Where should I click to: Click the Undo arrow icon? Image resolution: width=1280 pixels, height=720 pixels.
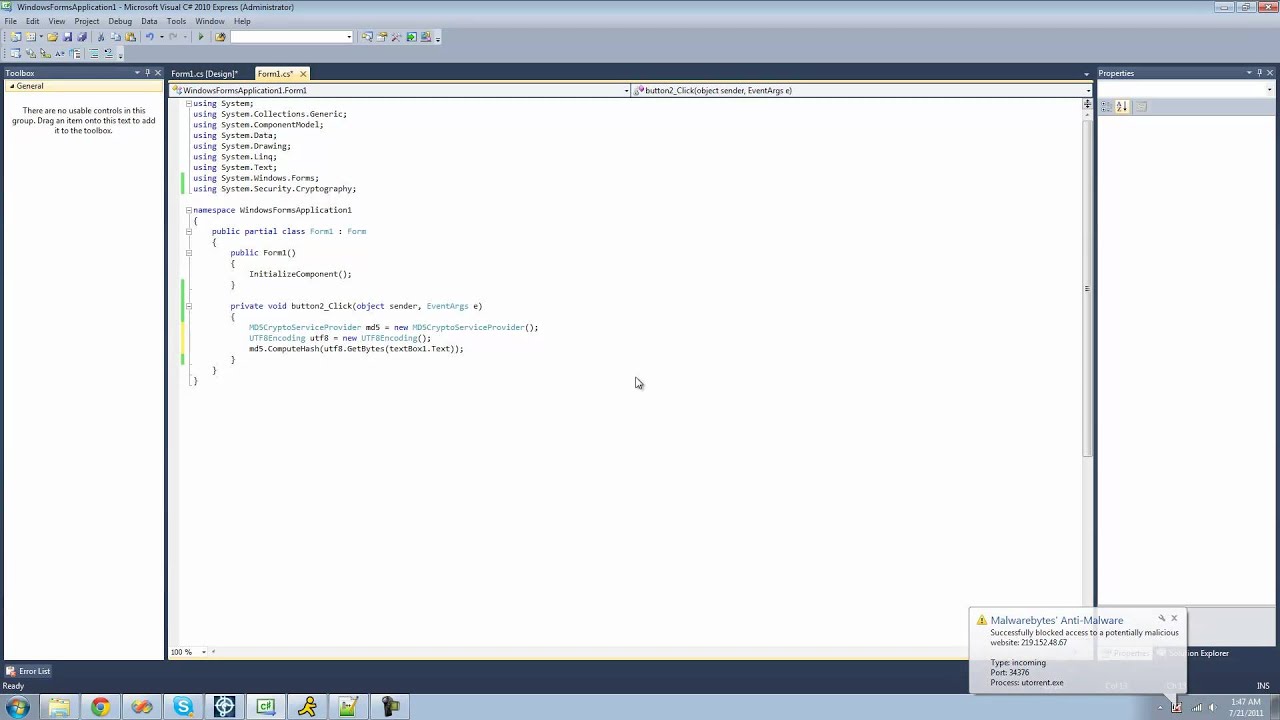pos(150,37)
